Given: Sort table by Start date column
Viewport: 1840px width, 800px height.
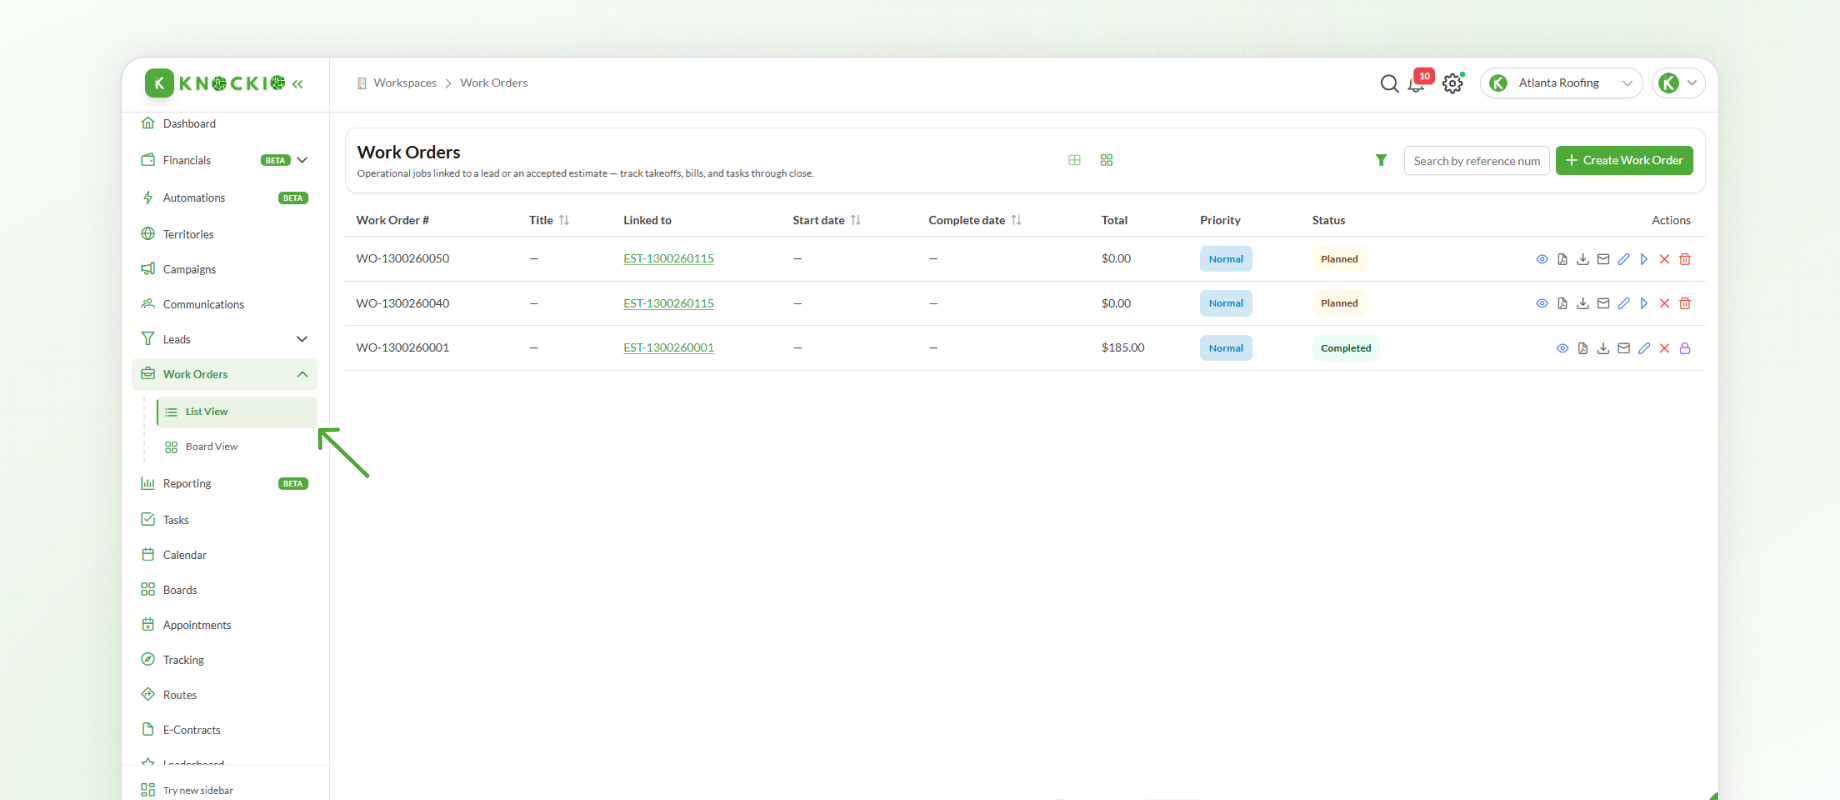Looking at the screenshot, I should [855, 220].
